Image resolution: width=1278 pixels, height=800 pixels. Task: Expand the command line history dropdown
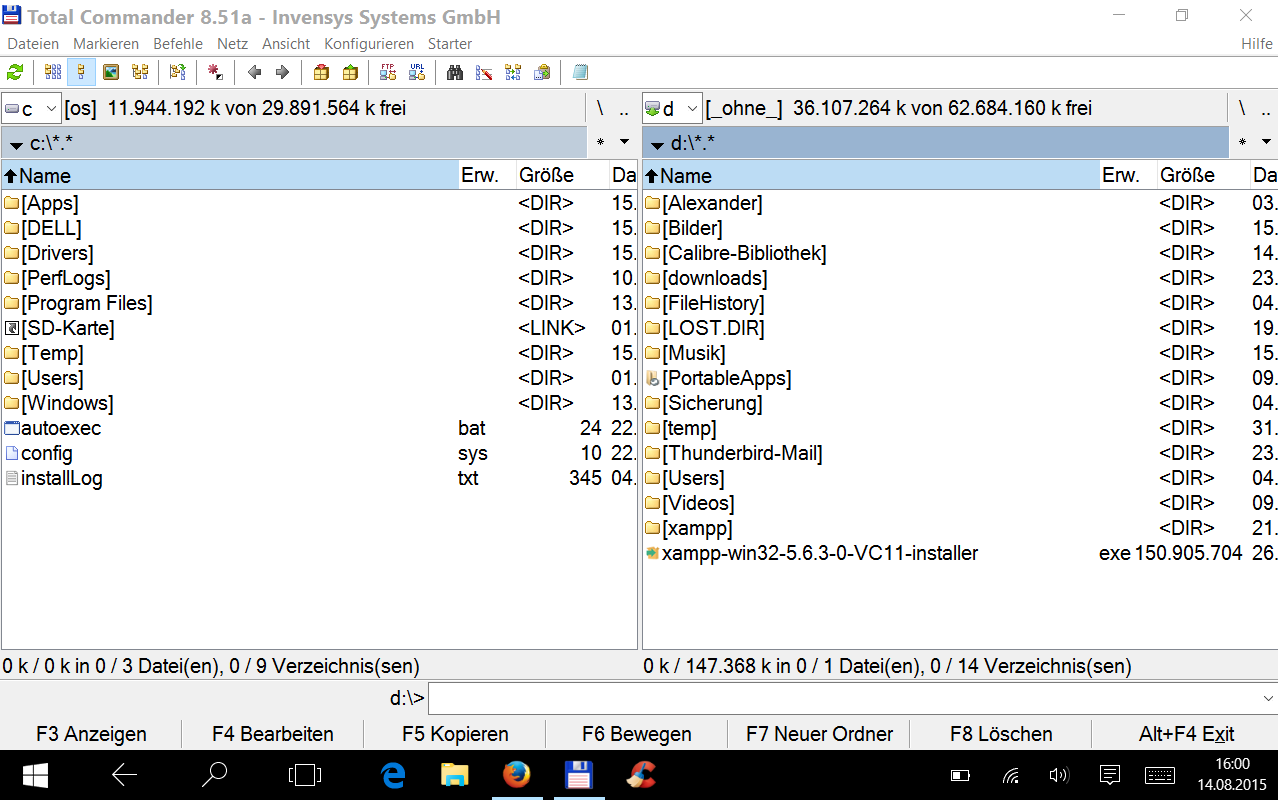point(1268,698)
